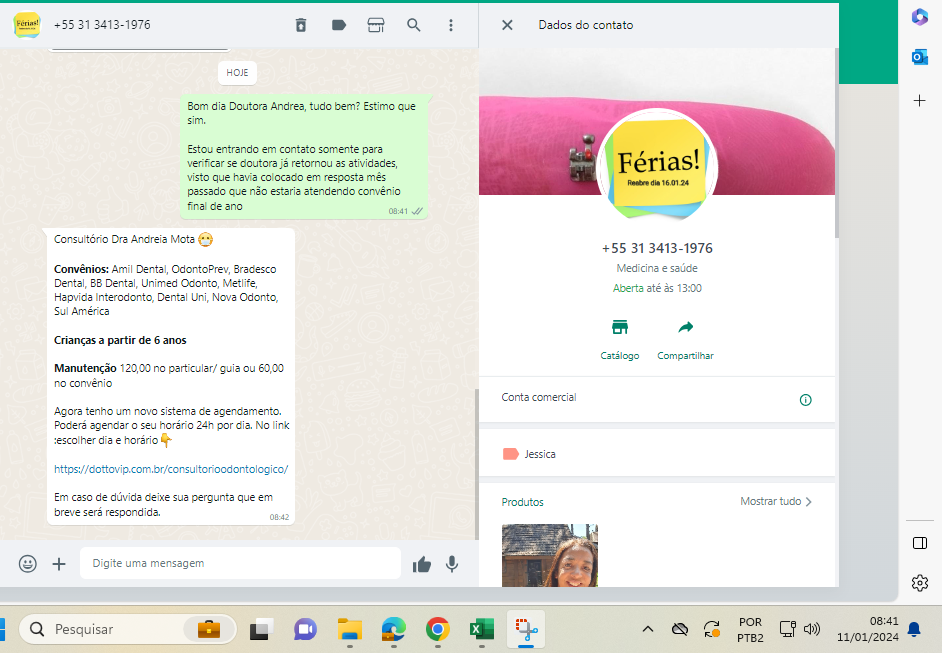Screen dimensions: 942x653
Task: Click the Conta comercial info icon
Action: (x=805, y=400)
